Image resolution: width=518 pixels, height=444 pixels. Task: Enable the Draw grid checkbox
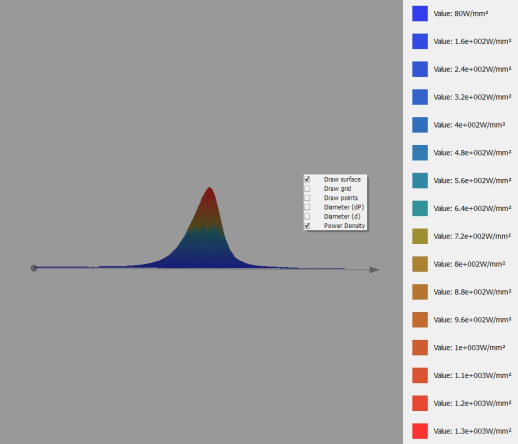pos(307,189)
